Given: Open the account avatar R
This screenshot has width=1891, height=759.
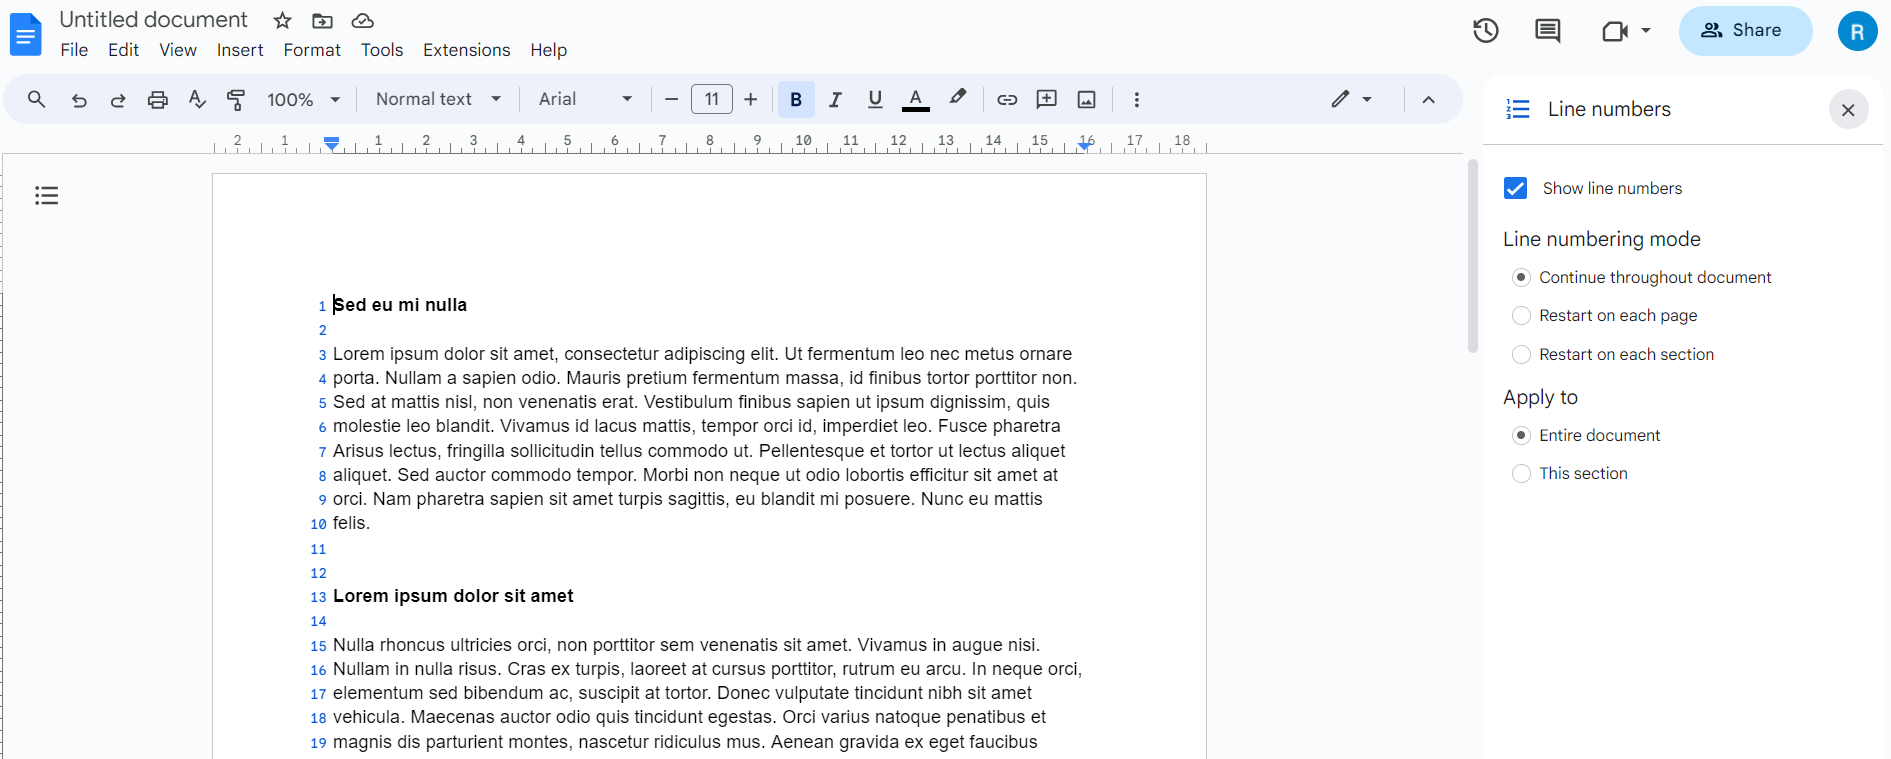Looking at the screenshot, I should [x=1857, y=31].
